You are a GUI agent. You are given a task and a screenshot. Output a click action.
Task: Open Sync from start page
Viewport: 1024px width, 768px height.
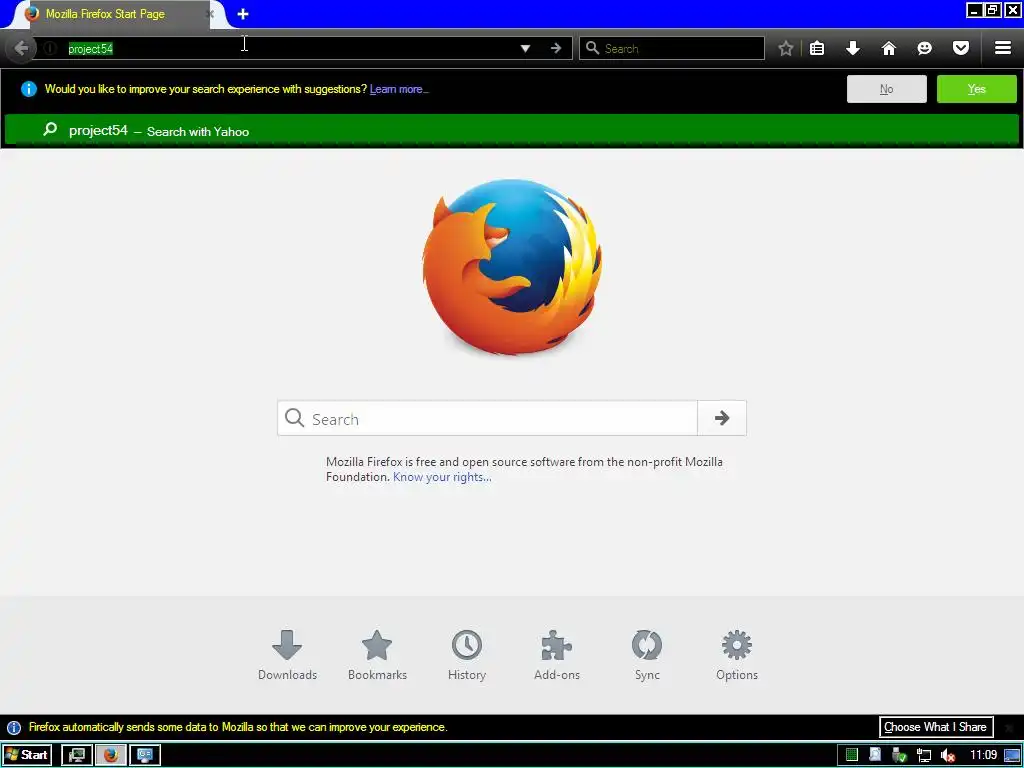tap(647, 655)
